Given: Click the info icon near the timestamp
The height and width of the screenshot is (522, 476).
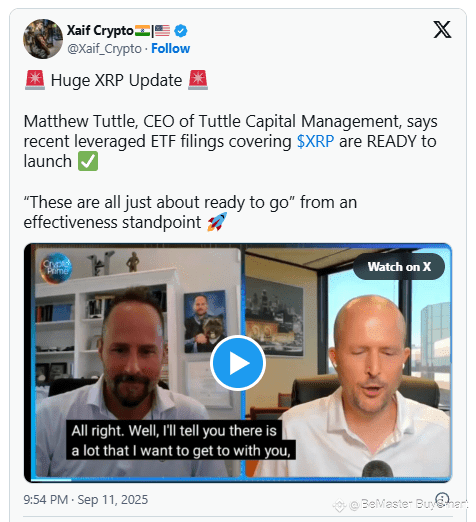Looking at the screenshot, I should point(442,499).
